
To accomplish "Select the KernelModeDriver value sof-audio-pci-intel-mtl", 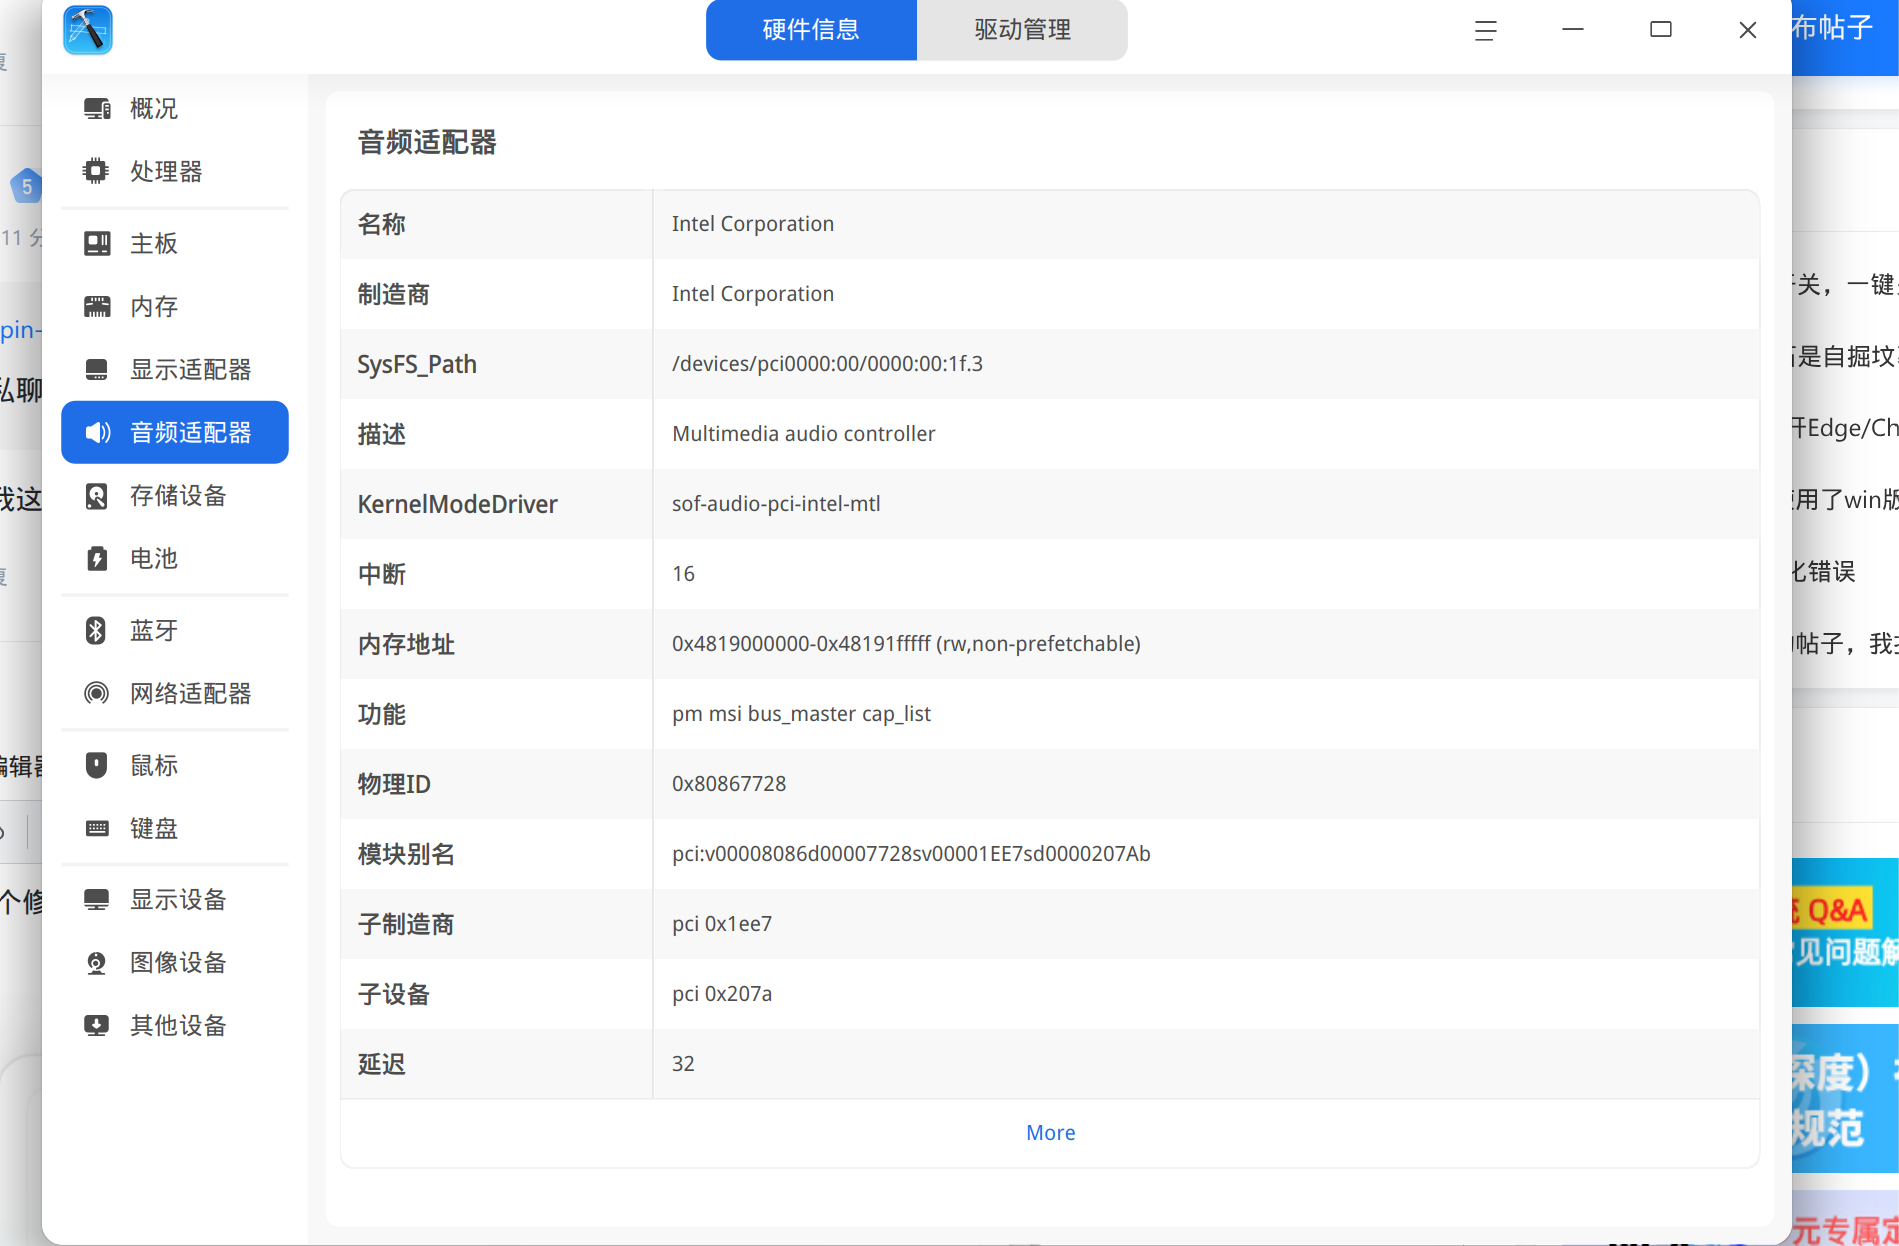I will (776, 504).
